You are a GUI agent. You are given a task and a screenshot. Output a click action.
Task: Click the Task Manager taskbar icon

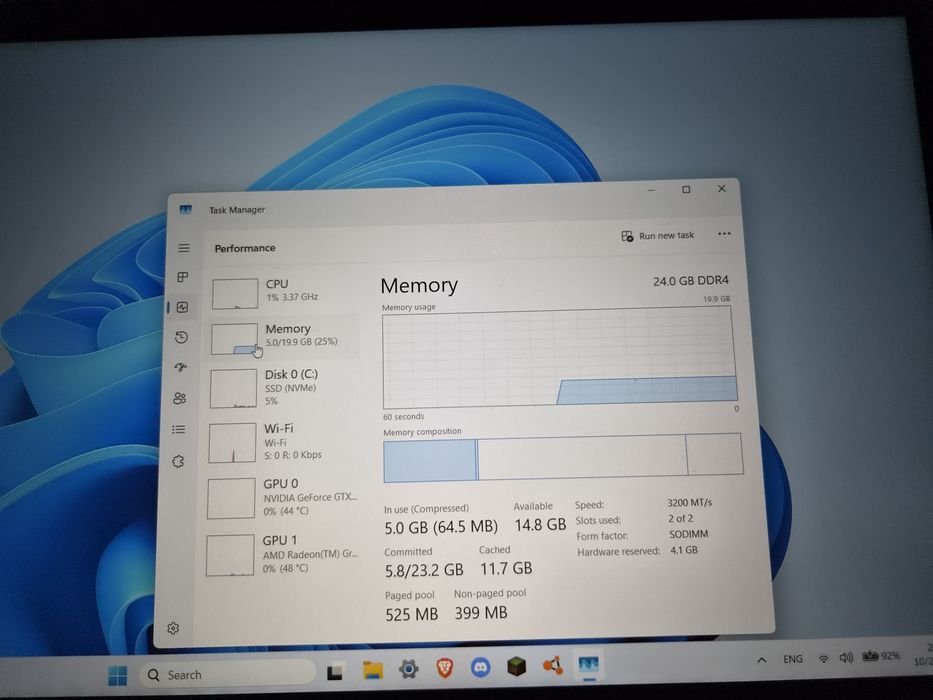(588, 664)
